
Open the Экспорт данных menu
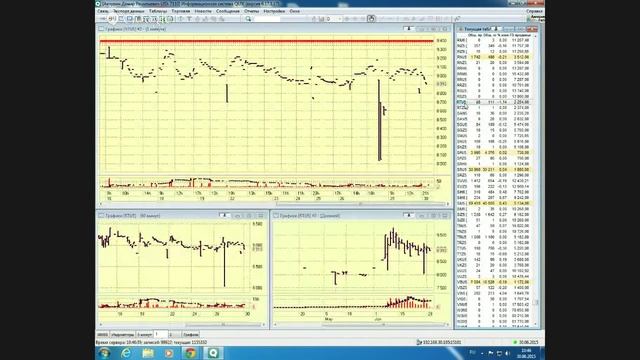(x=129, y=11)
